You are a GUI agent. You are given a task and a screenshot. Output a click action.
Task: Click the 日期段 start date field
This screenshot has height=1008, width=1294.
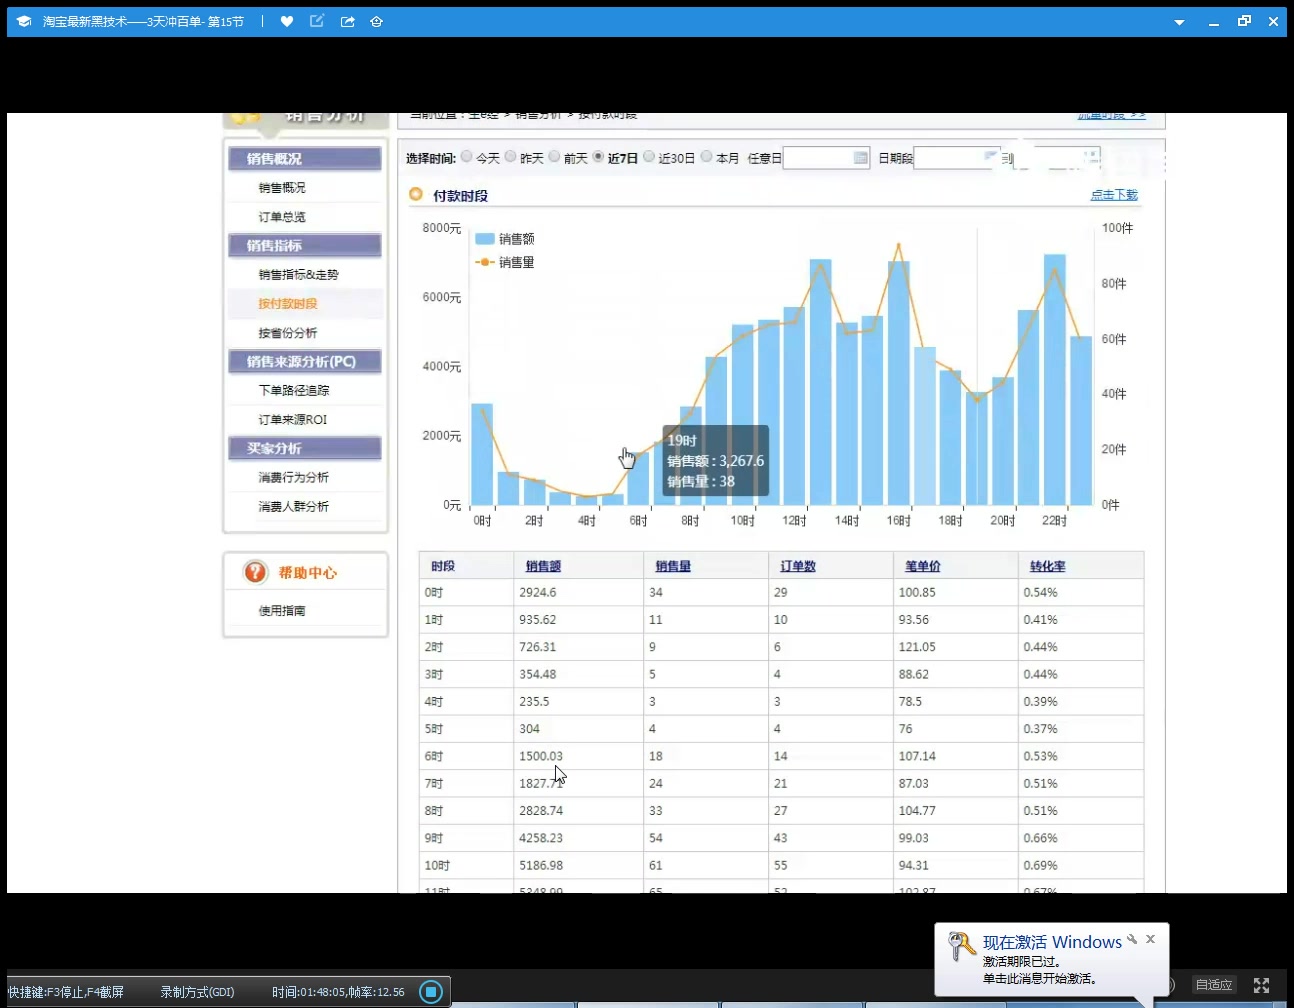coord(956,158)
